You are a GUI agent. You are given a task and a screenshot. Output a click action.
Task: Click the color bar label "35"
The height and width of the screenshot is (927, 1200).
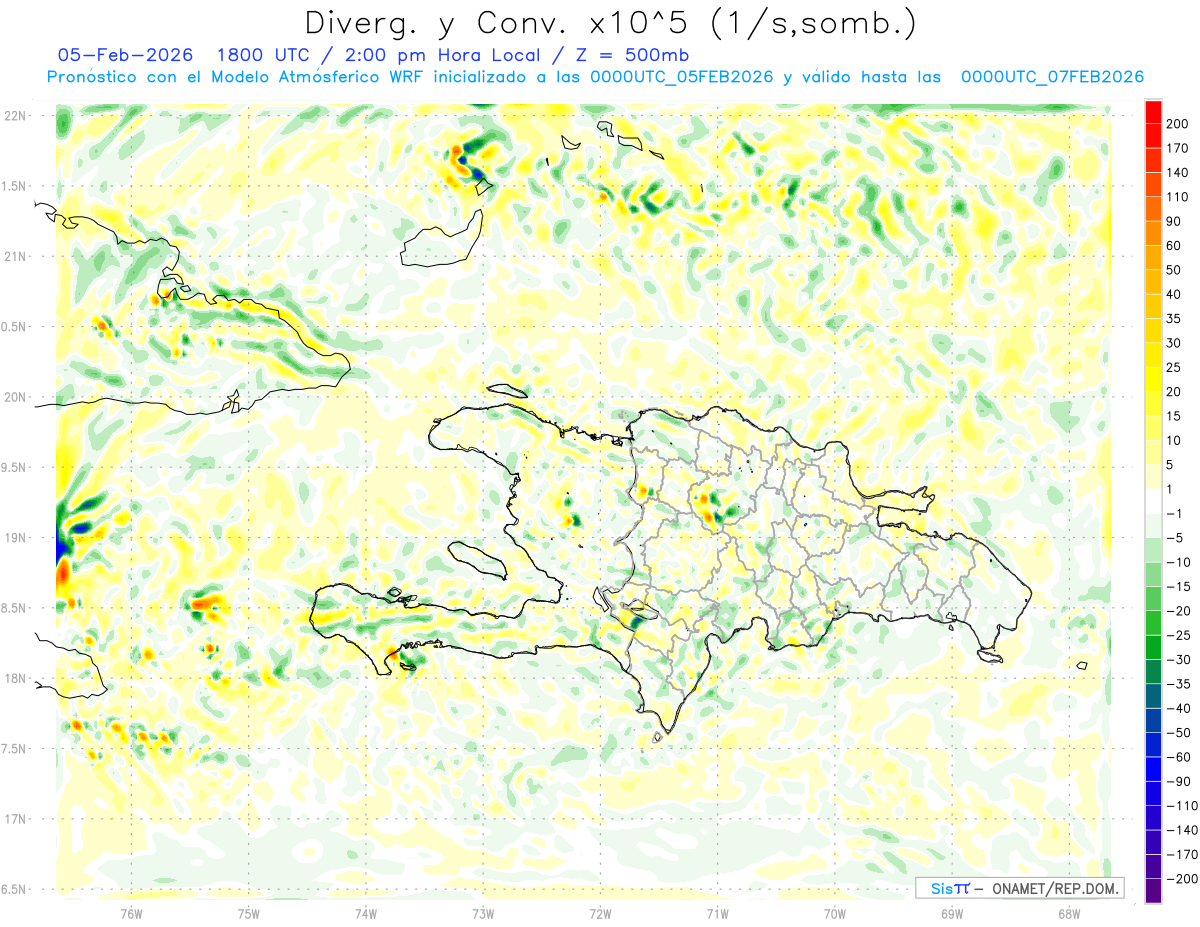point(1174,319)
